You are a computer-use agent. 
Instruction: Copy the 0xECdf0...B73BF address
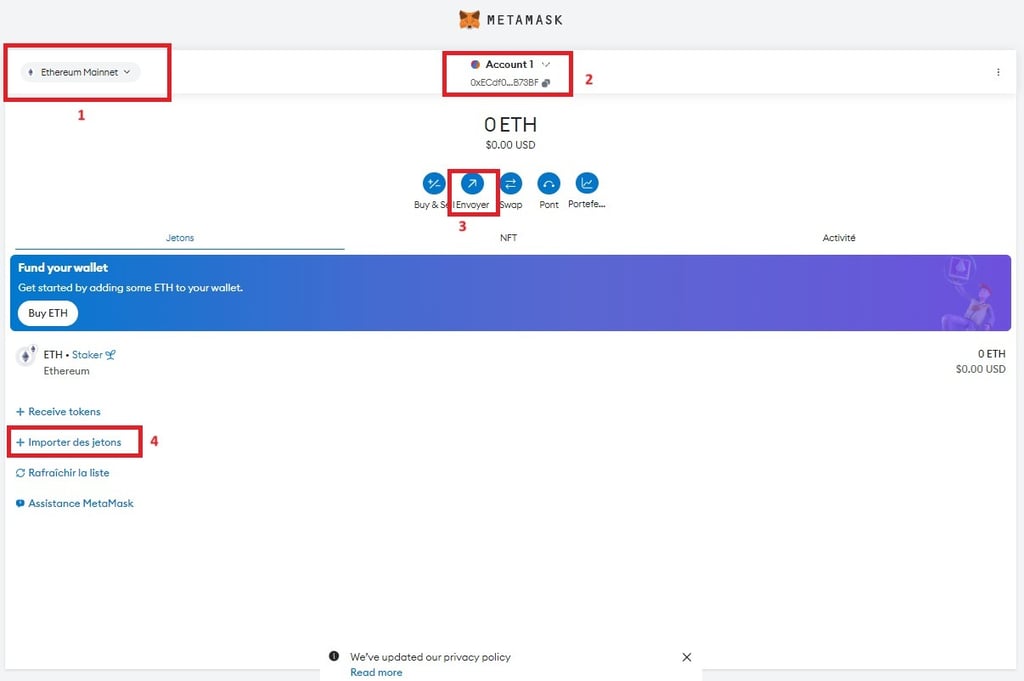coord(546,83)
